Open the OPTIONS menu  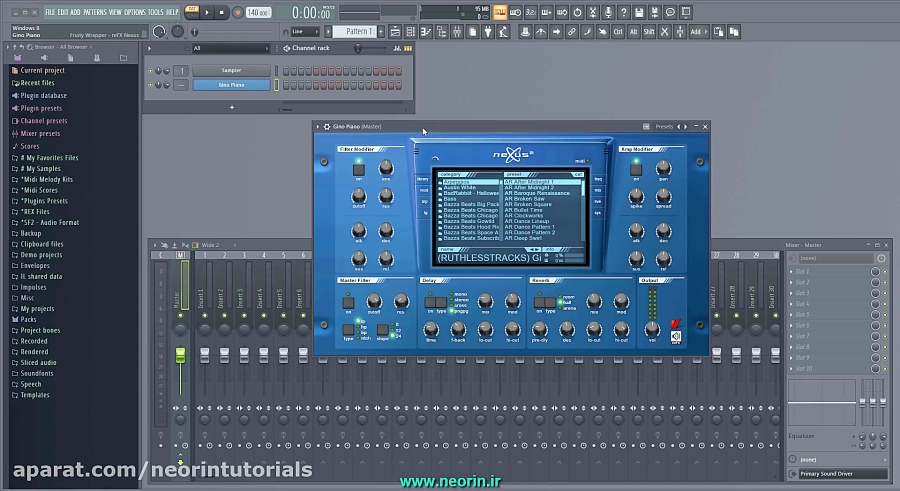135,12
